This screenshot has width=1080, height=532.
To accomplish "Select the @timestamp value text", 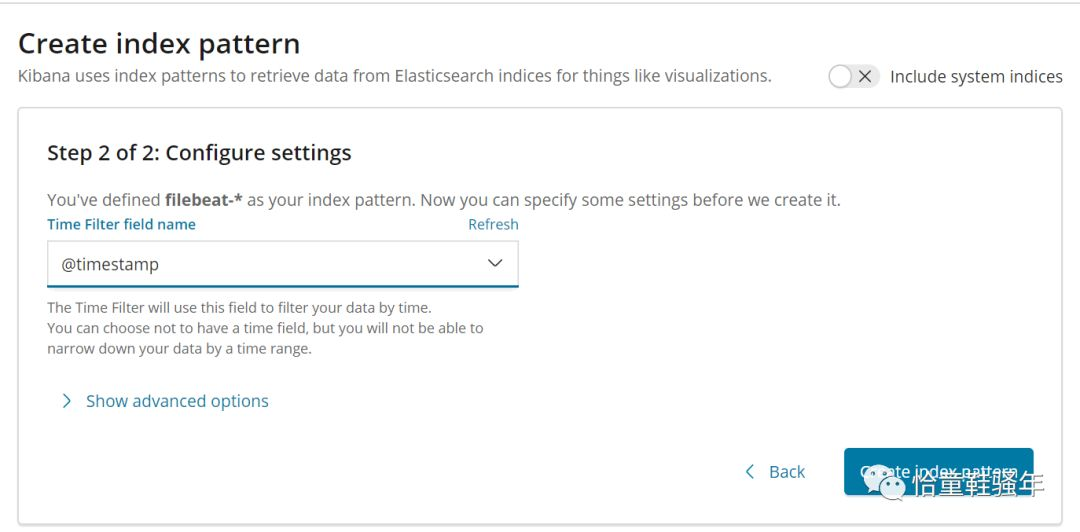I will click(110, 264).
